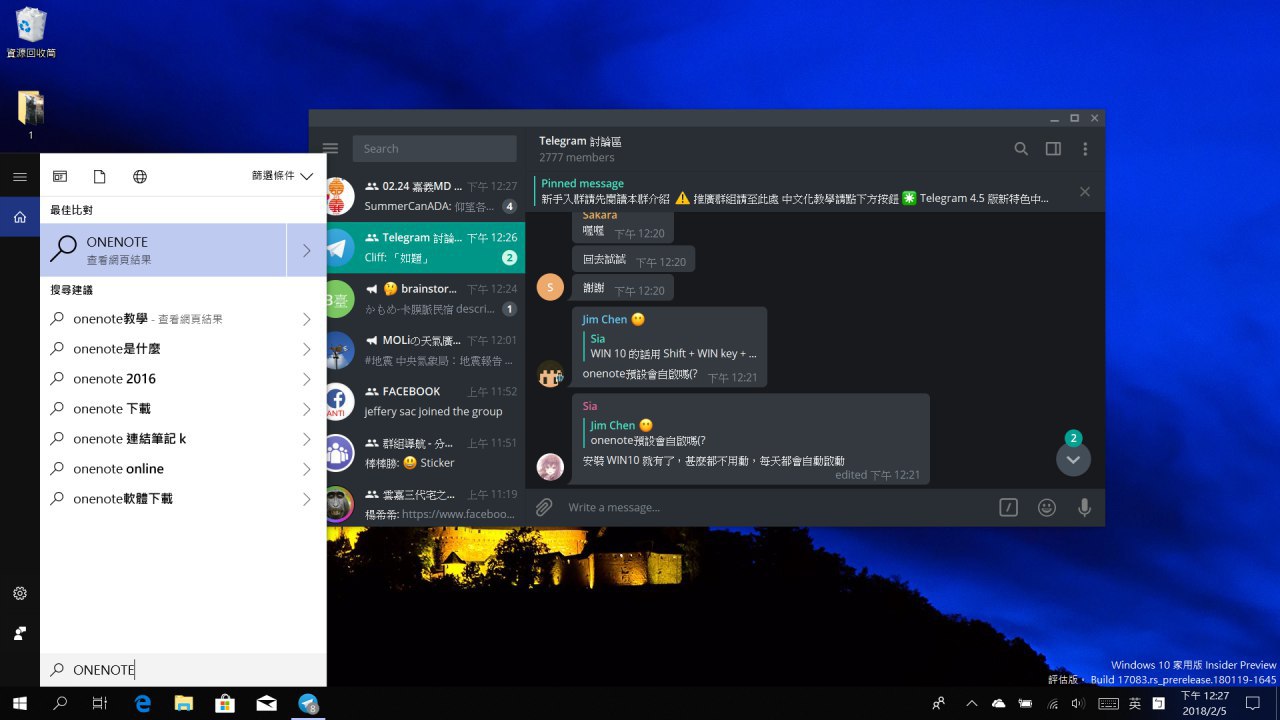Select the Telegram taskbar icon

point(308,703)
